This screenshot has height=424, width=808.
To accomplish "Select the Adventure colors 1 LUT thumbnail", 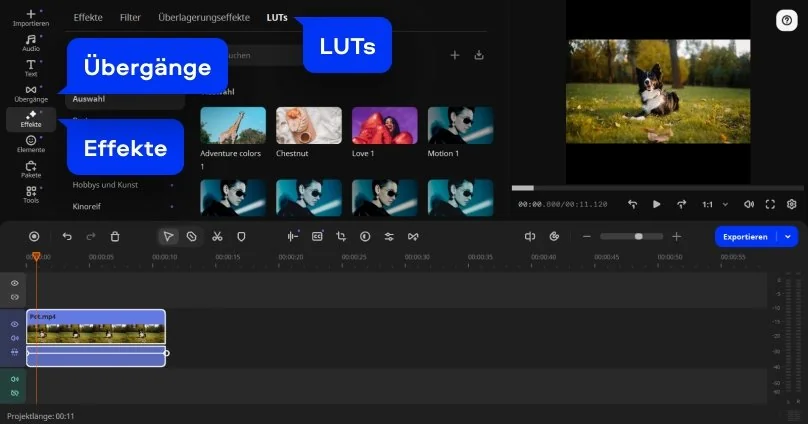I will pos(233,125).
